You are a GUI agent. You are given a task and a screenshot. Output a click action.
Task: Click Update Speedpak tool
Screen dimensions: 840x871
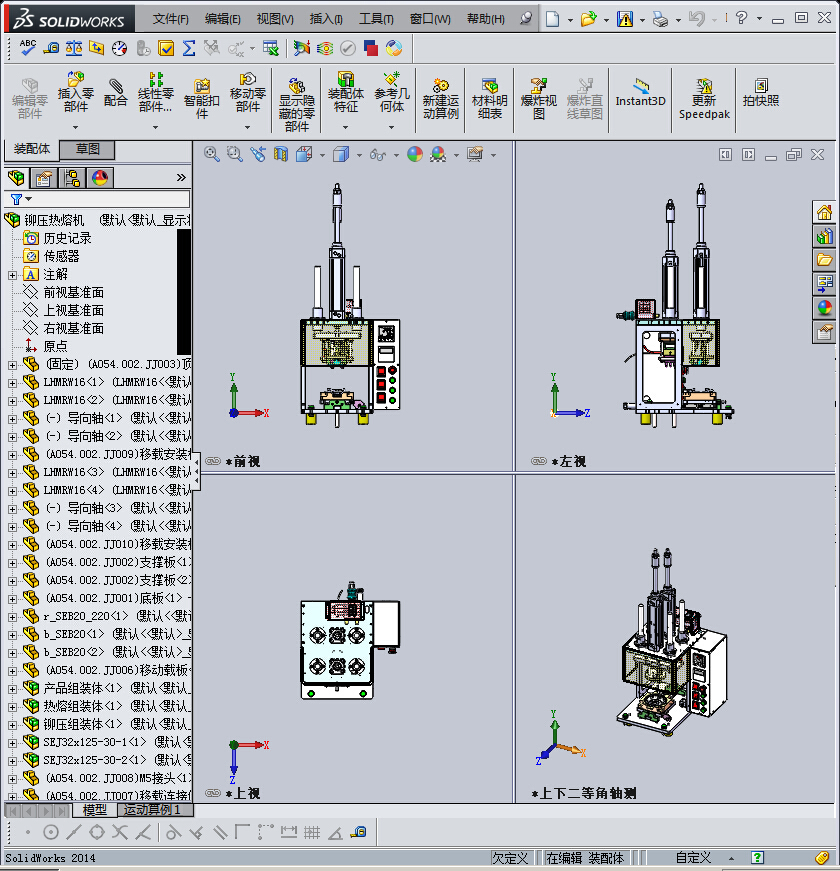point(704,99)
